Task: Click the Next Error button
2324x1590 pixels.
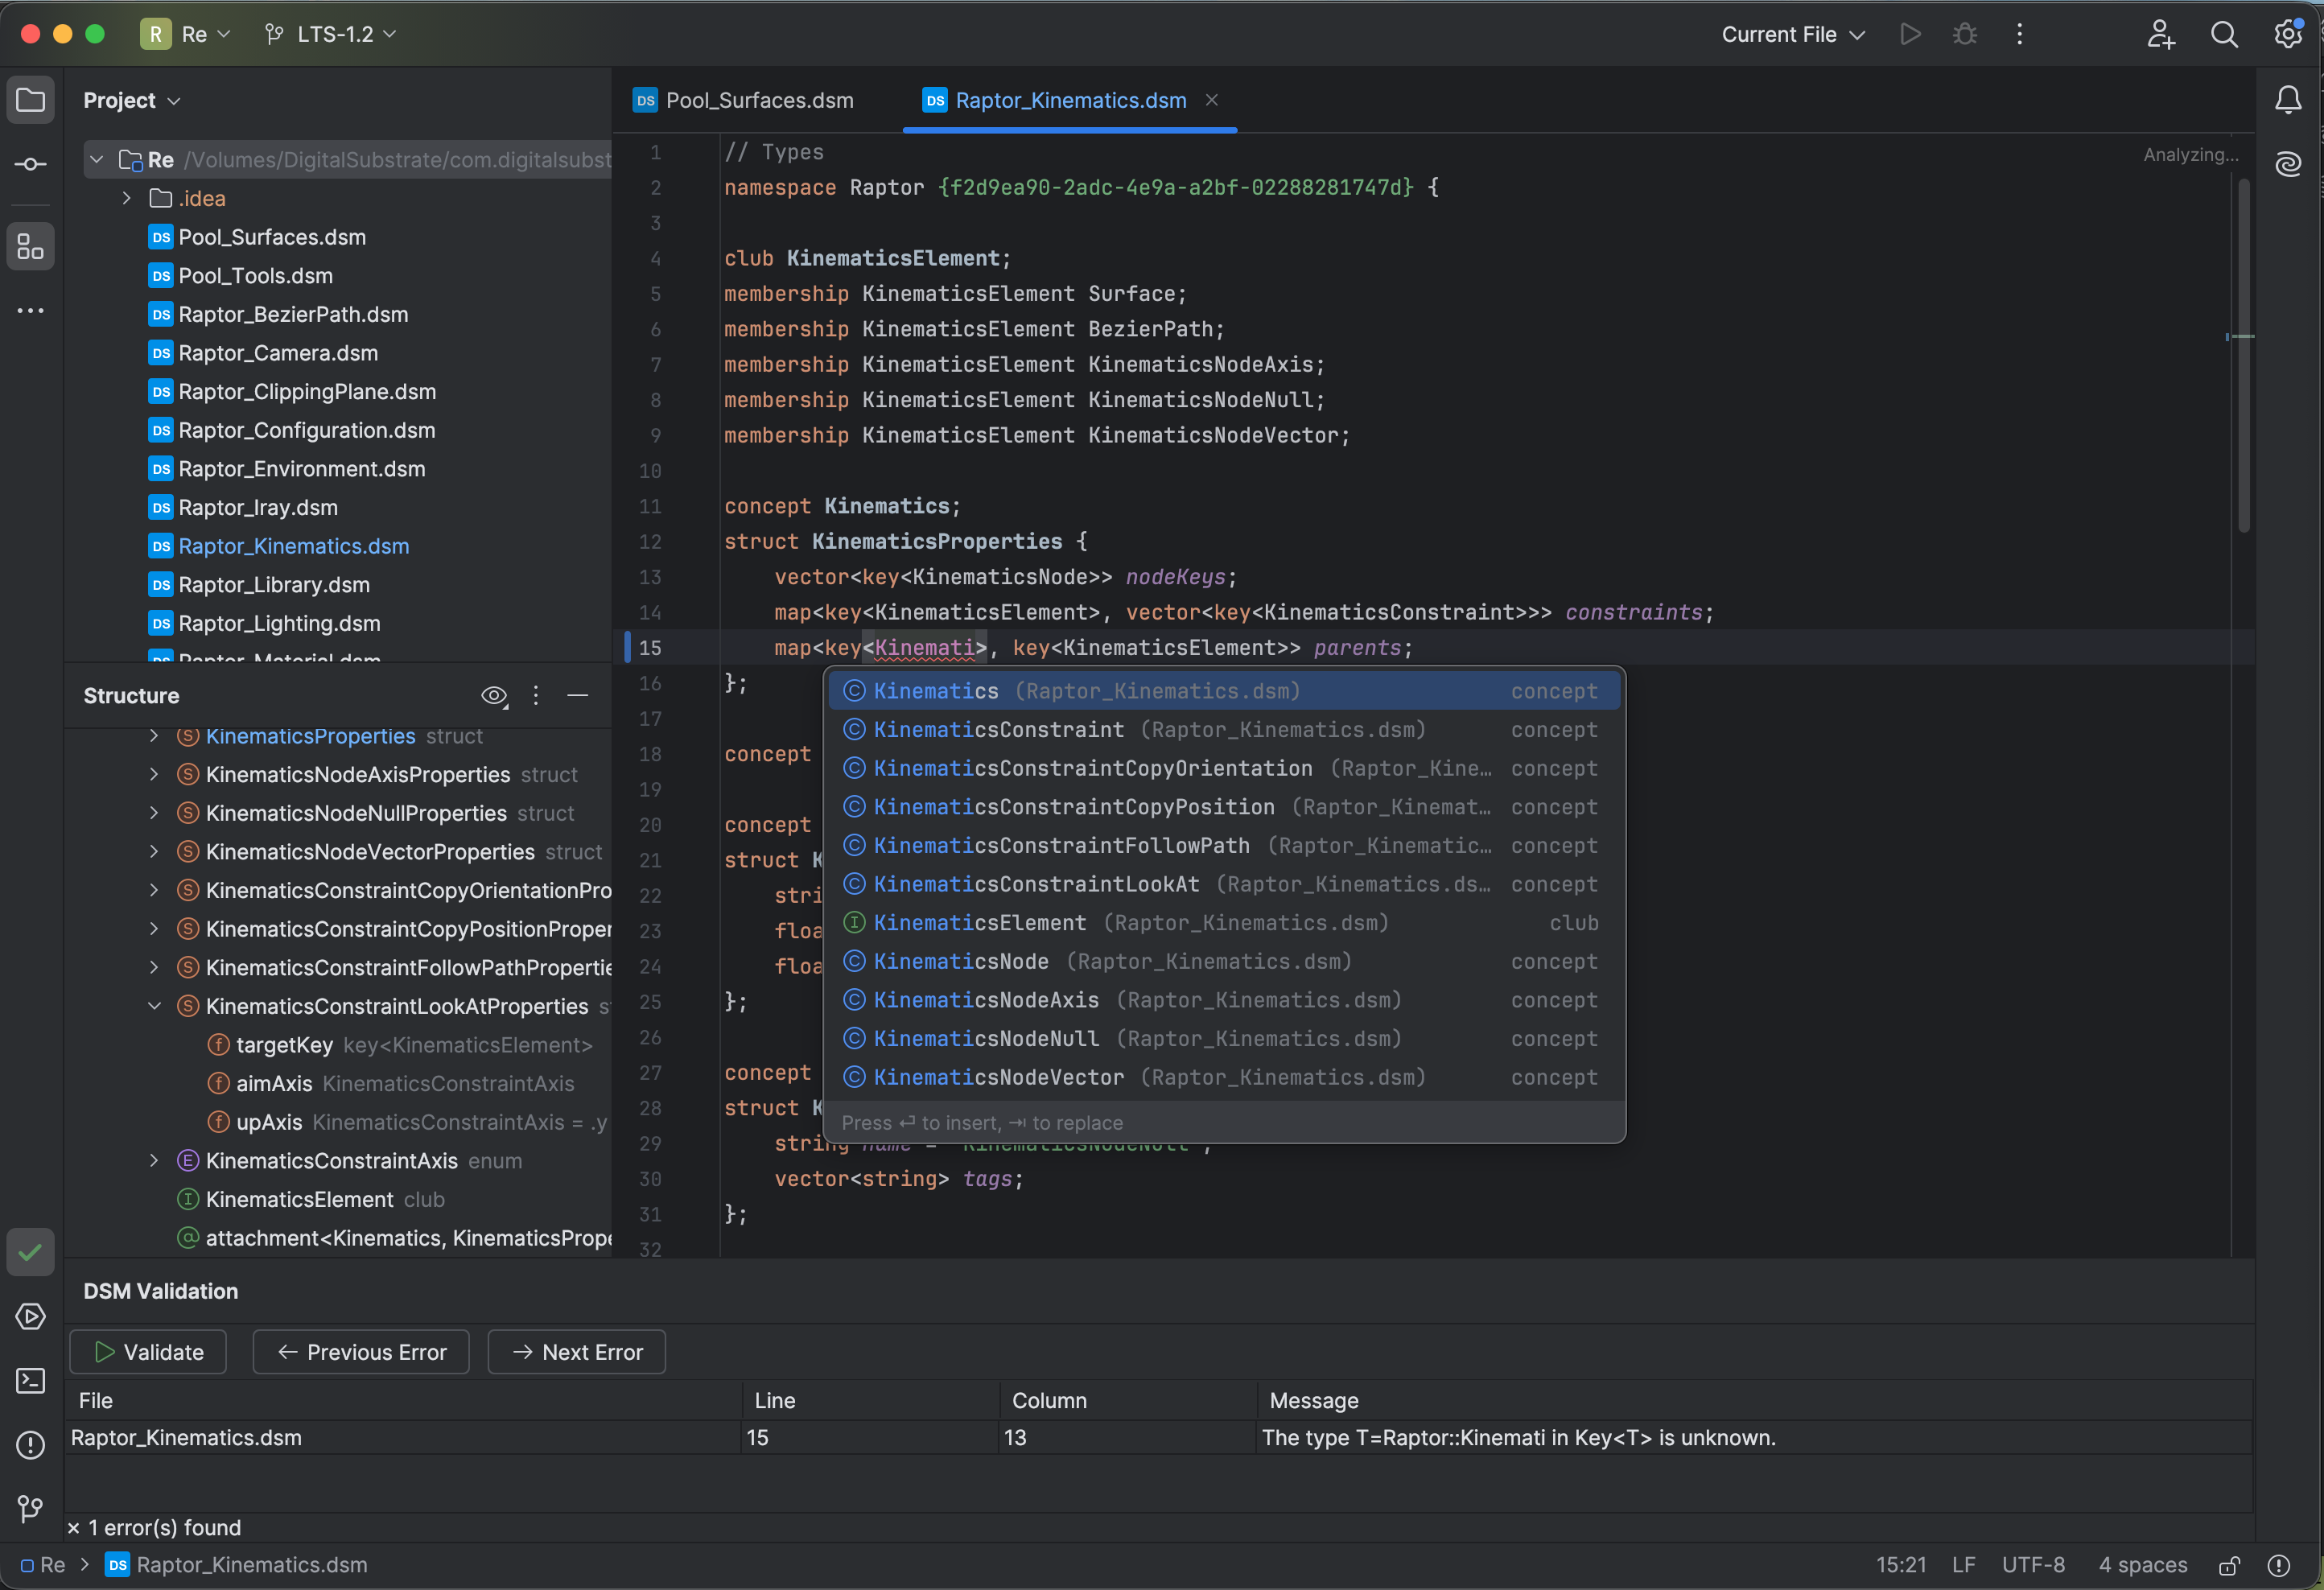Action: 577,1352
